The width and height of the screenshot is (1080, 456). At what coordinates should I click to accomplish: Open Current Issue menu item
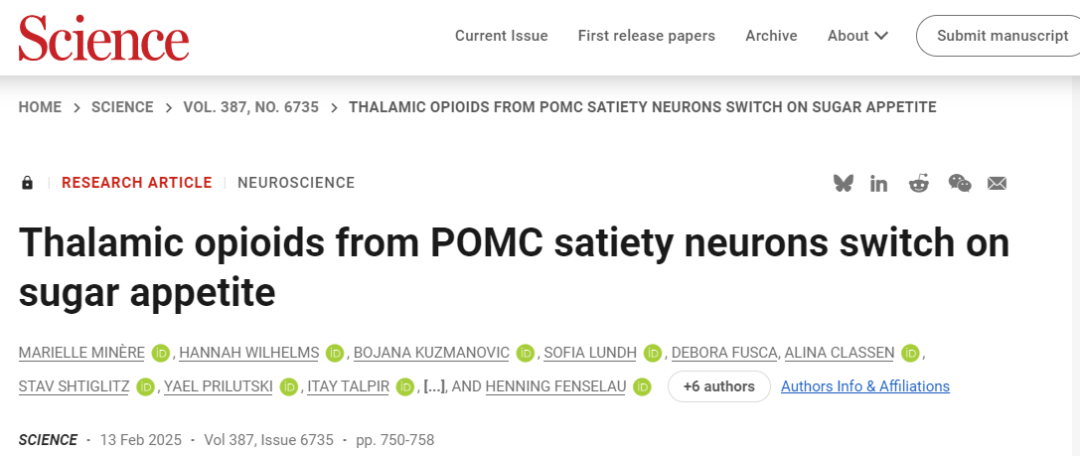(x=501, y=36)
